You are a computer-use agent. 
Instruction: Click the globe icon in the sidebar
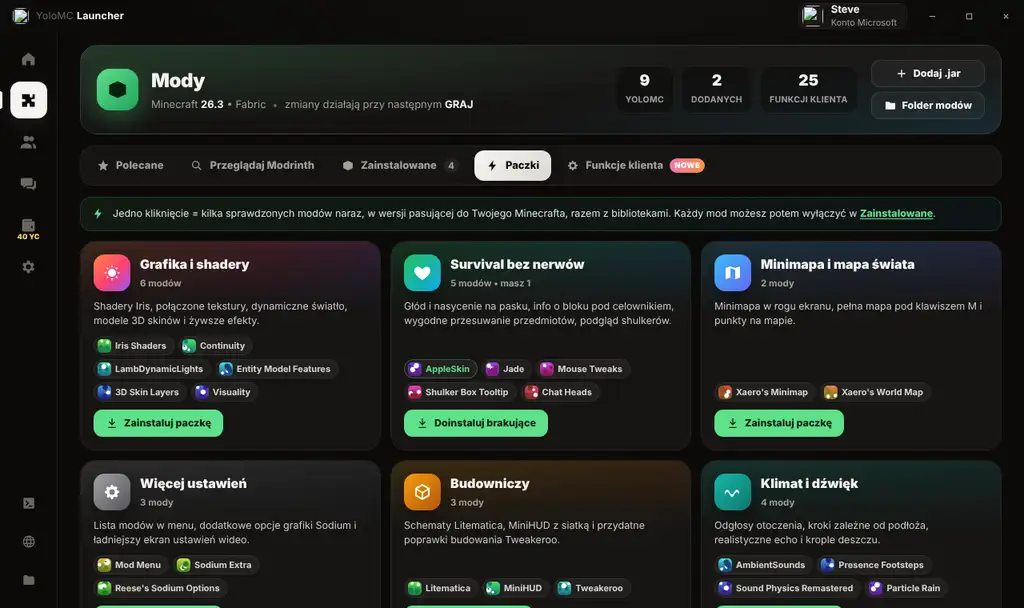click(29, 541)
